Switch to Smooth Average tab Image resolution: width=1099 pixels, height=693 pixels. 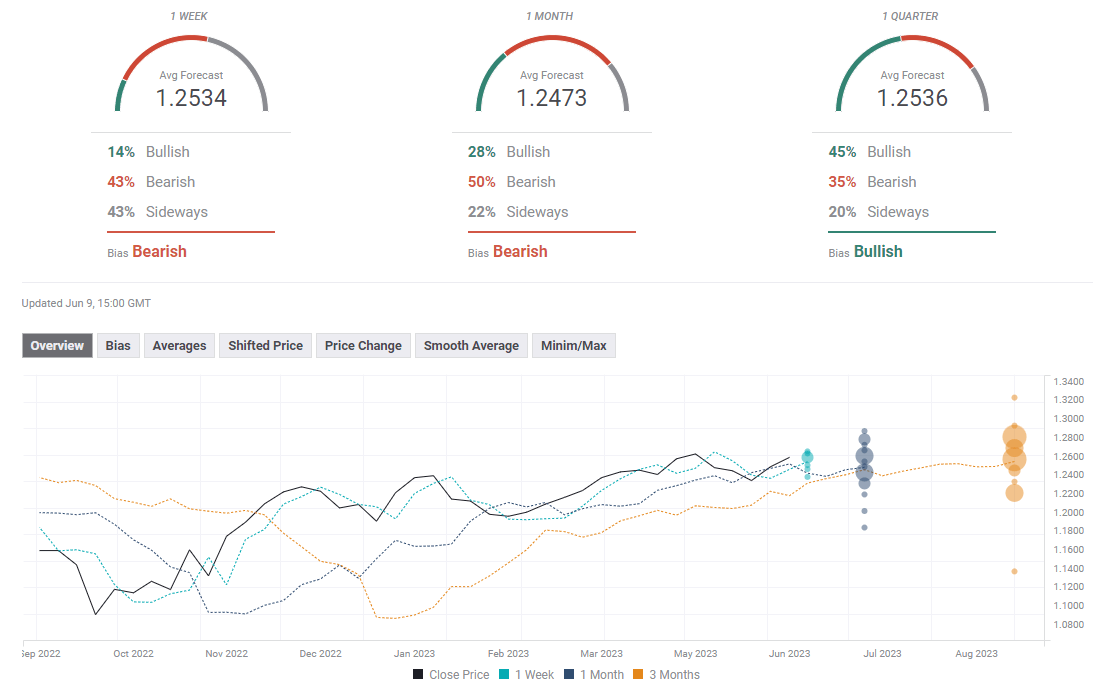pos(471,346)
